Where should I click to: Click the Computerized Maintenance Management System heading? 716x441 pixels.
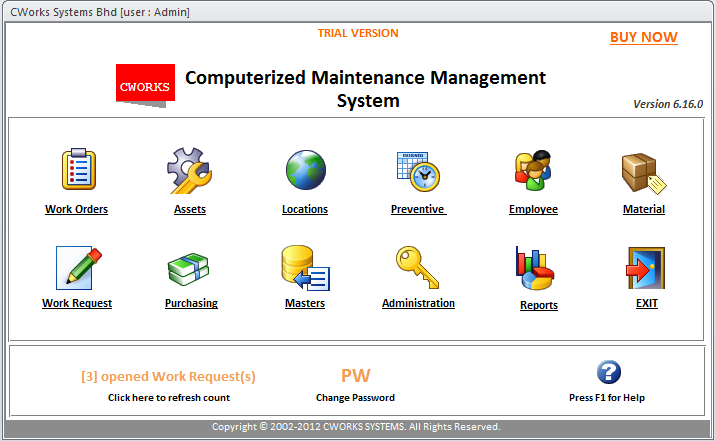coord(366,89)
